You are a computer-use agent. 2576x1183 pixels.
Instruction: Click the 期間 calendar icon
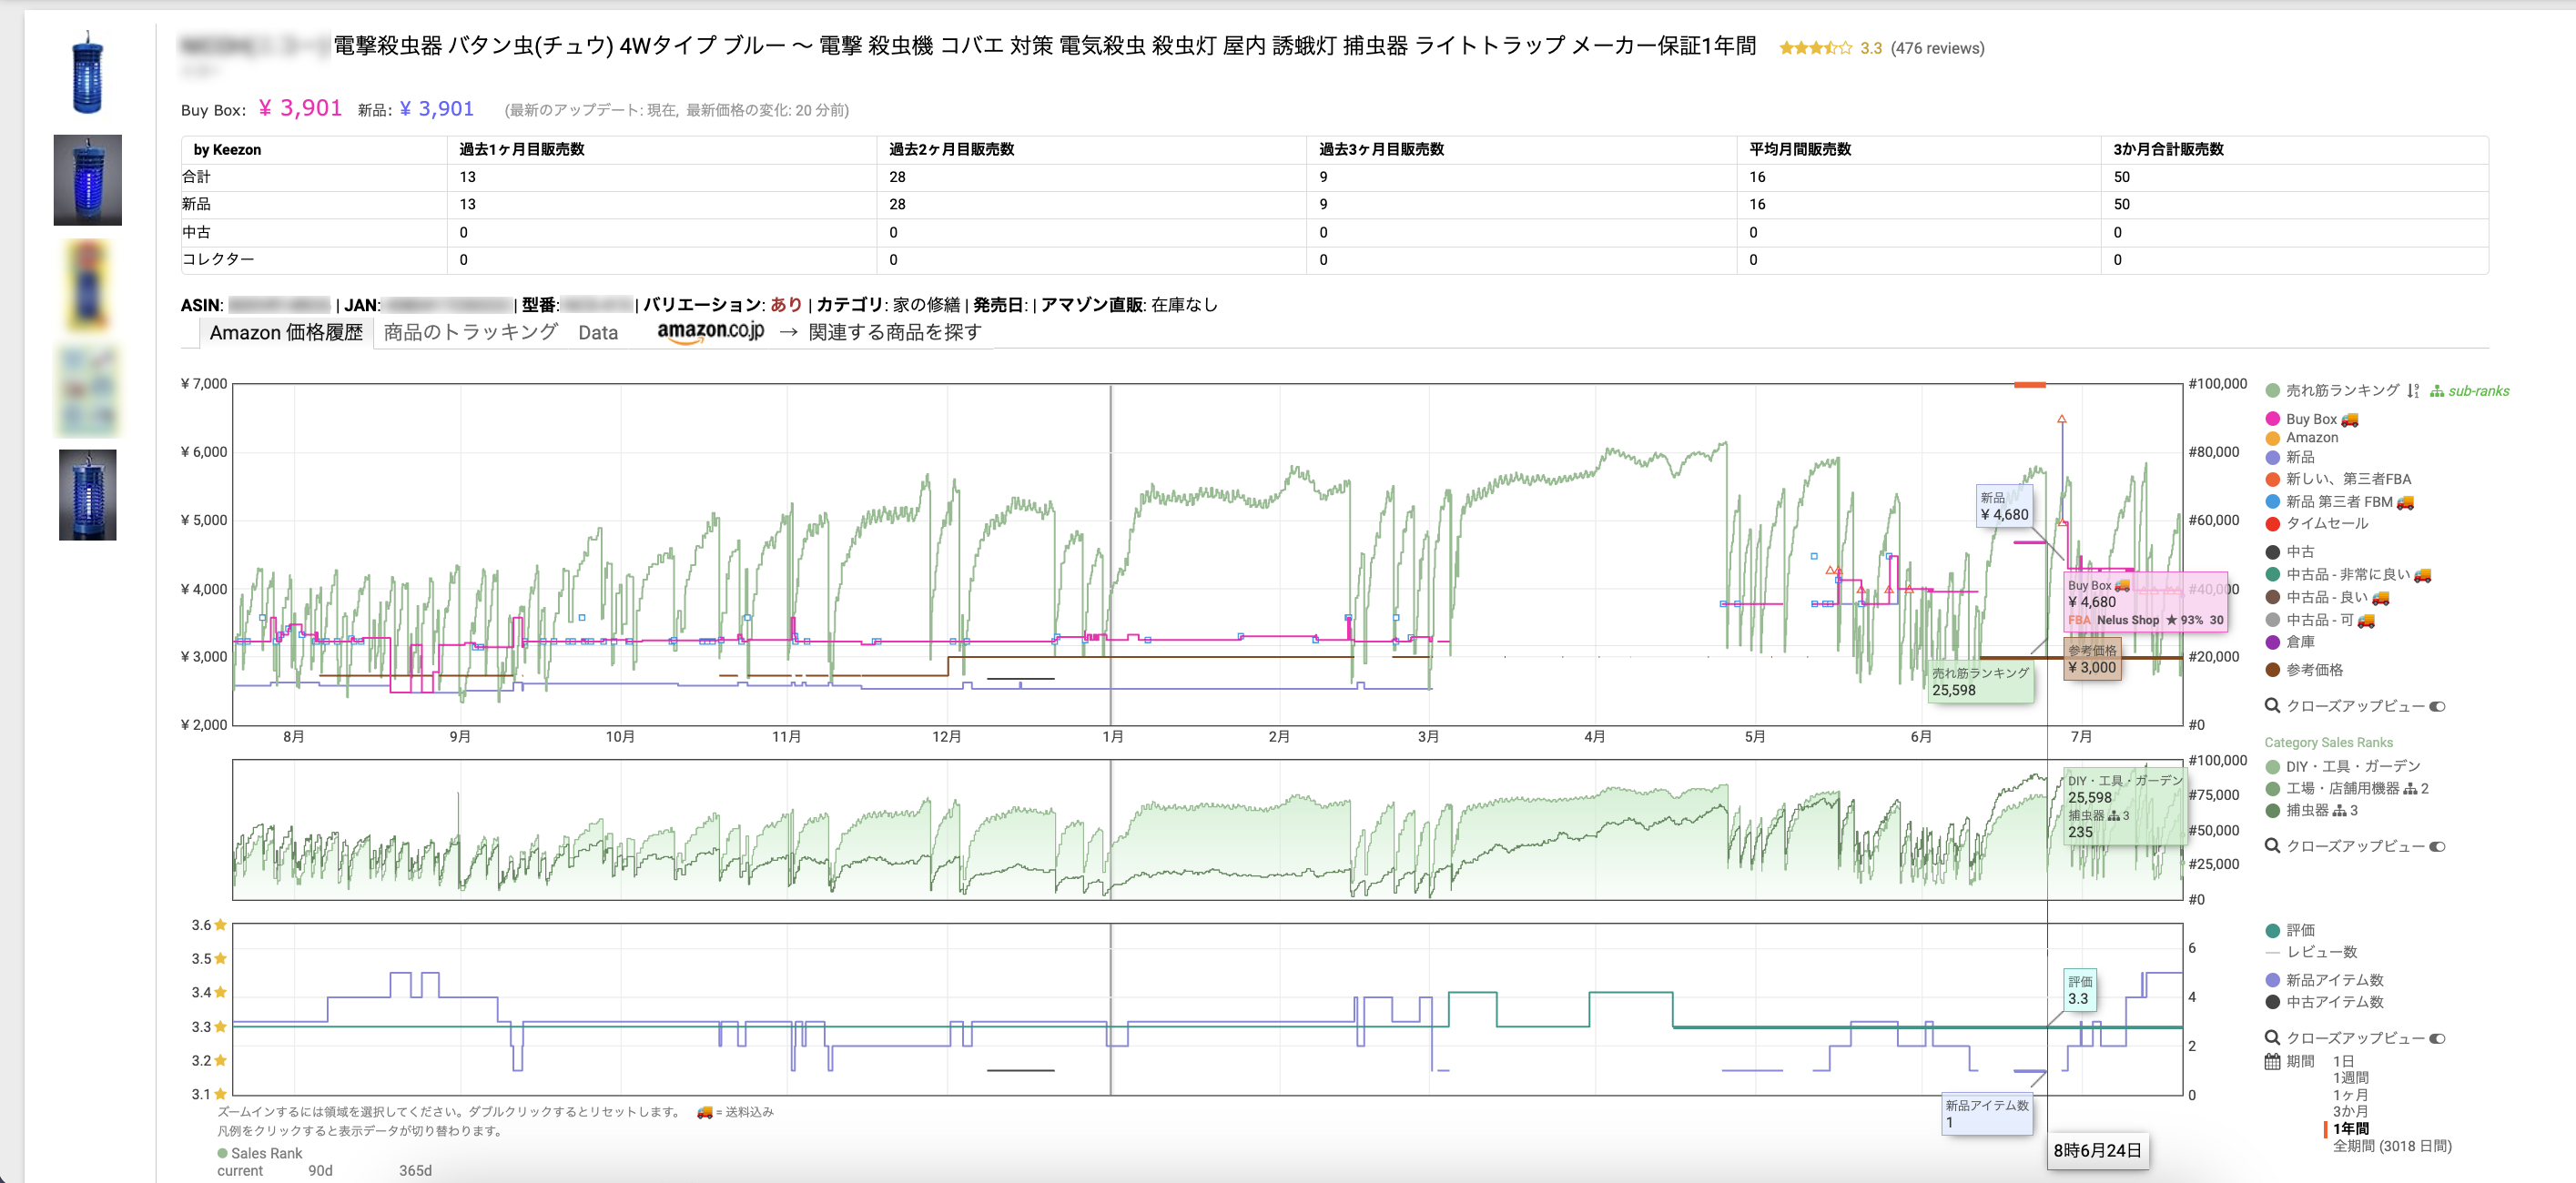[x=2272, y=1061]
